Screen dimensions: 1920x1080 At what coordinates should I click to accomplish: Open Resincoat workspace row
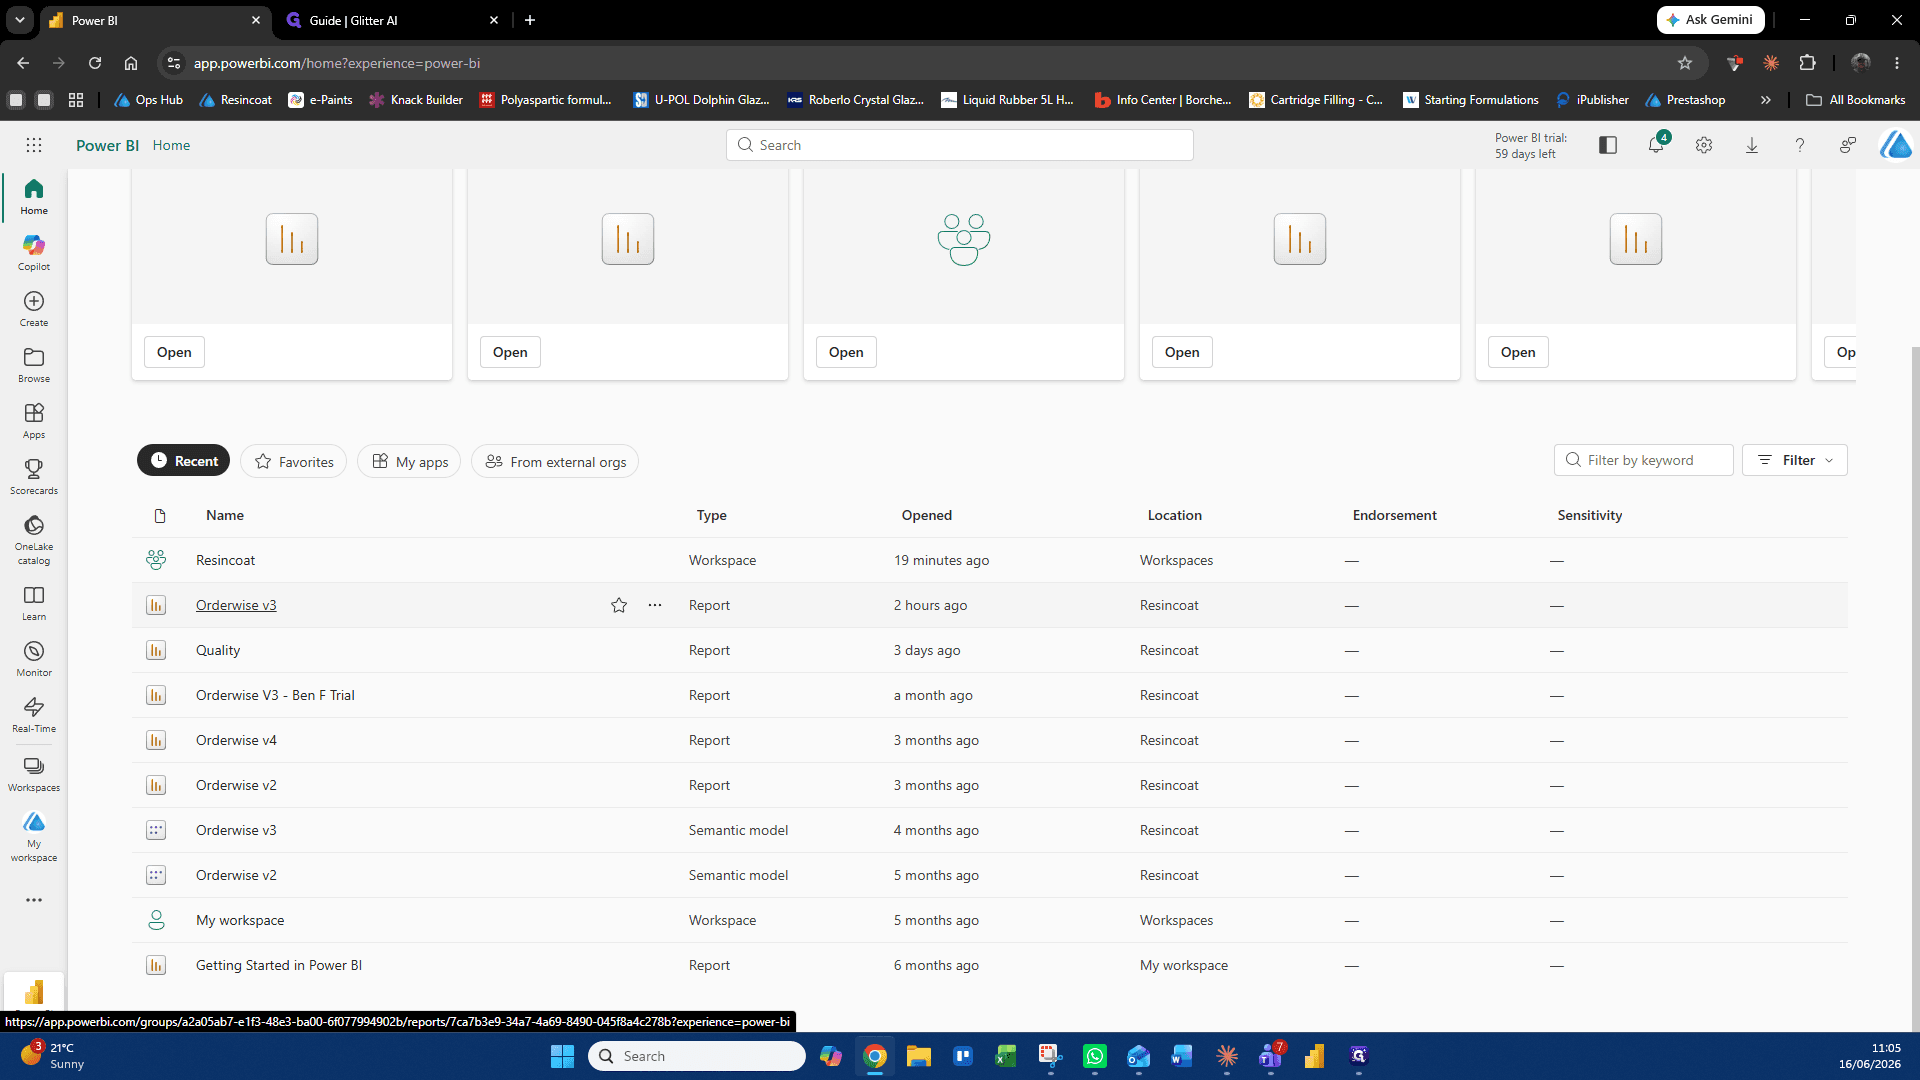(x=990, y=560)
